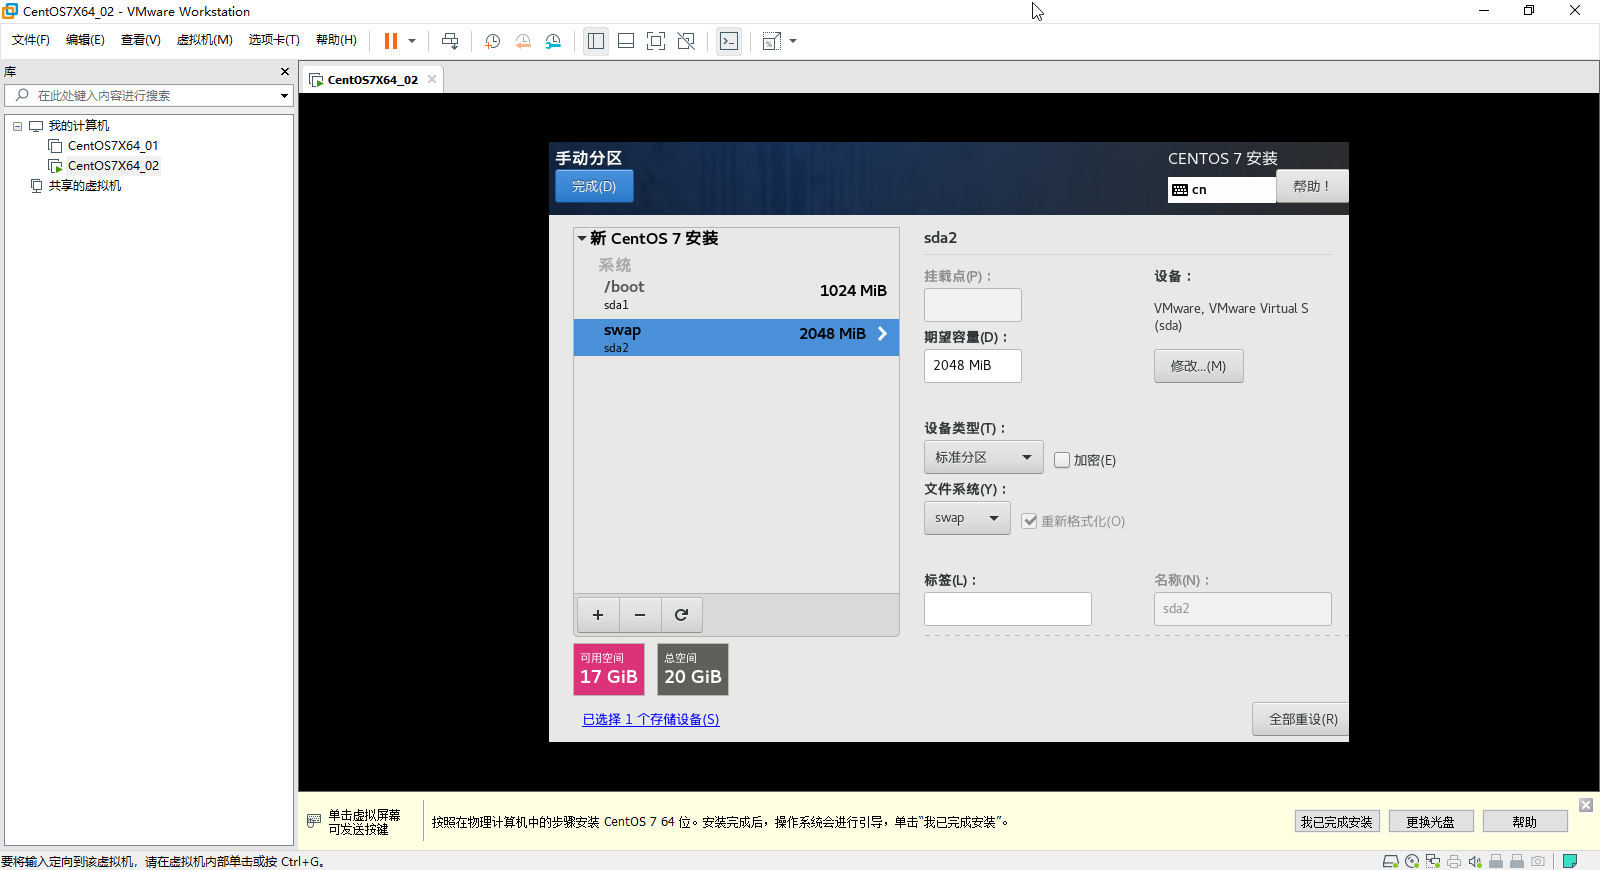Open the 设备类型 dropdown showing 标准分区
Image resolution: width=1600 pixels, height=870 pixels.
click(983, 457)
